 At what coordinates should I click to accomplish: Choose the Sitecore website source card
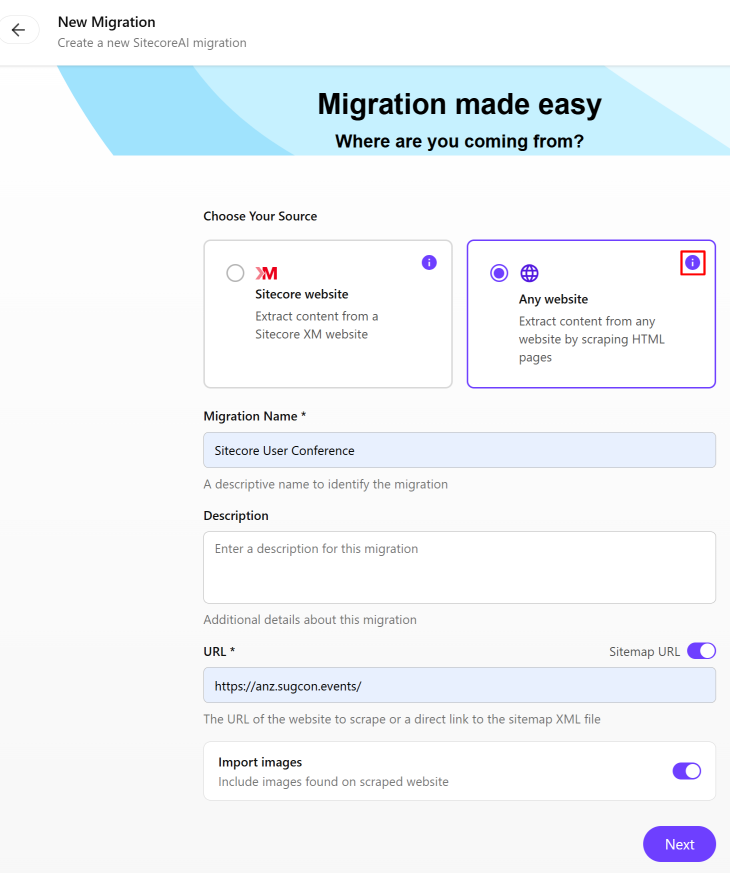coord(328,314)
